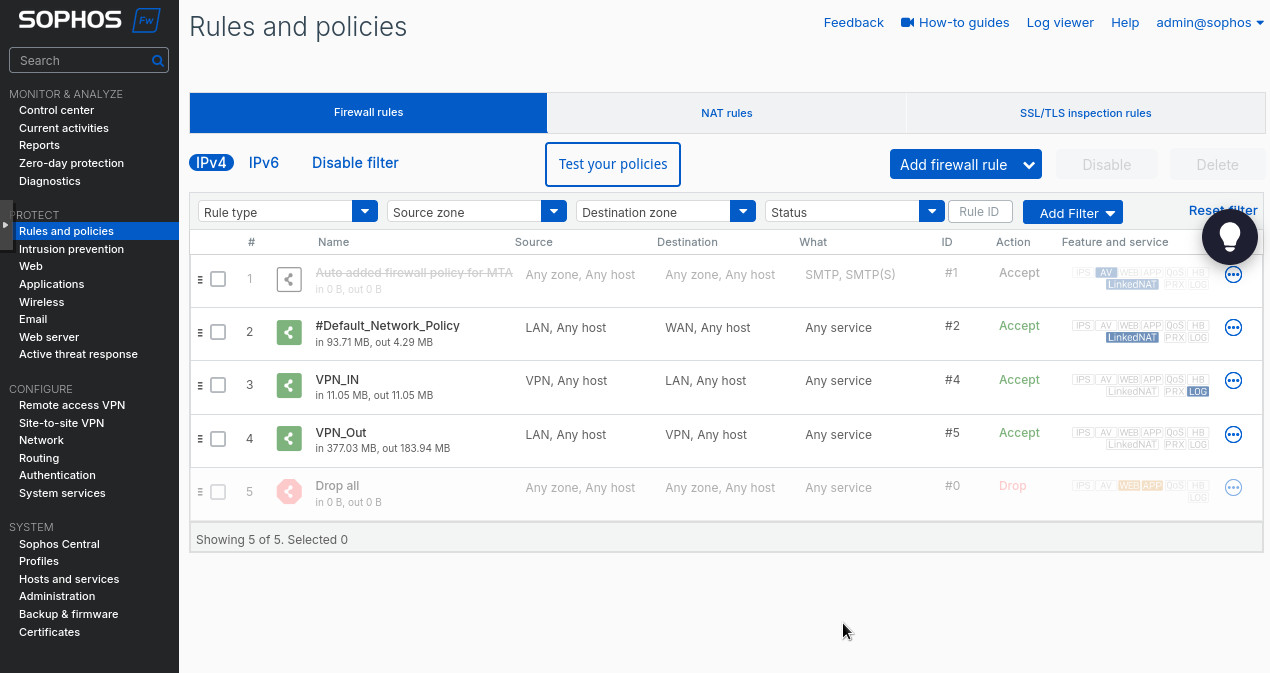The height and width of the screenshot is (673, 1270).
Task: Click the Drop all rule red icon
Action: 289,491
